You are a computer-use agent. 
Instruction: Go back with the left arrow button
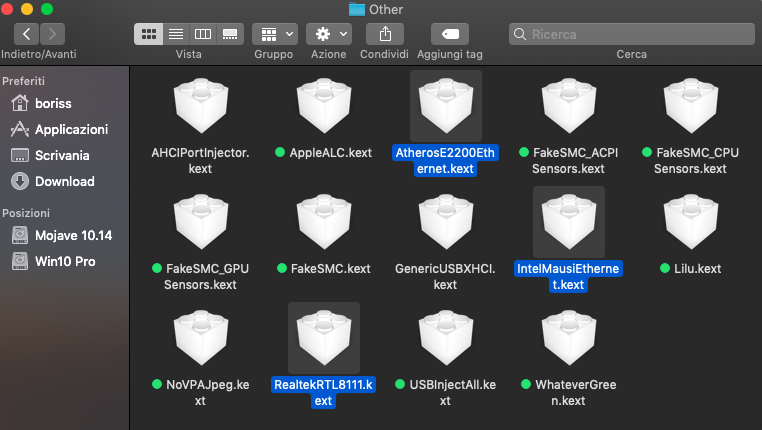click(26, 34)
